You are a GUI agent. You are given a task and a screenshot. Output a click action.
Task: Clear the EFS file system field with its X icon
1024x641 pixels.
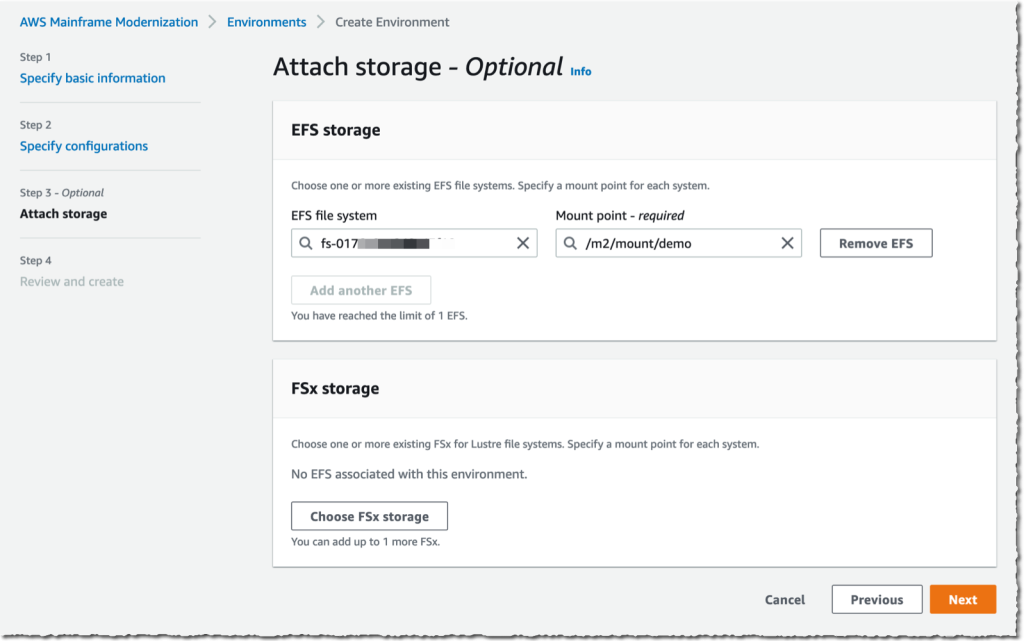pos(521,242)
